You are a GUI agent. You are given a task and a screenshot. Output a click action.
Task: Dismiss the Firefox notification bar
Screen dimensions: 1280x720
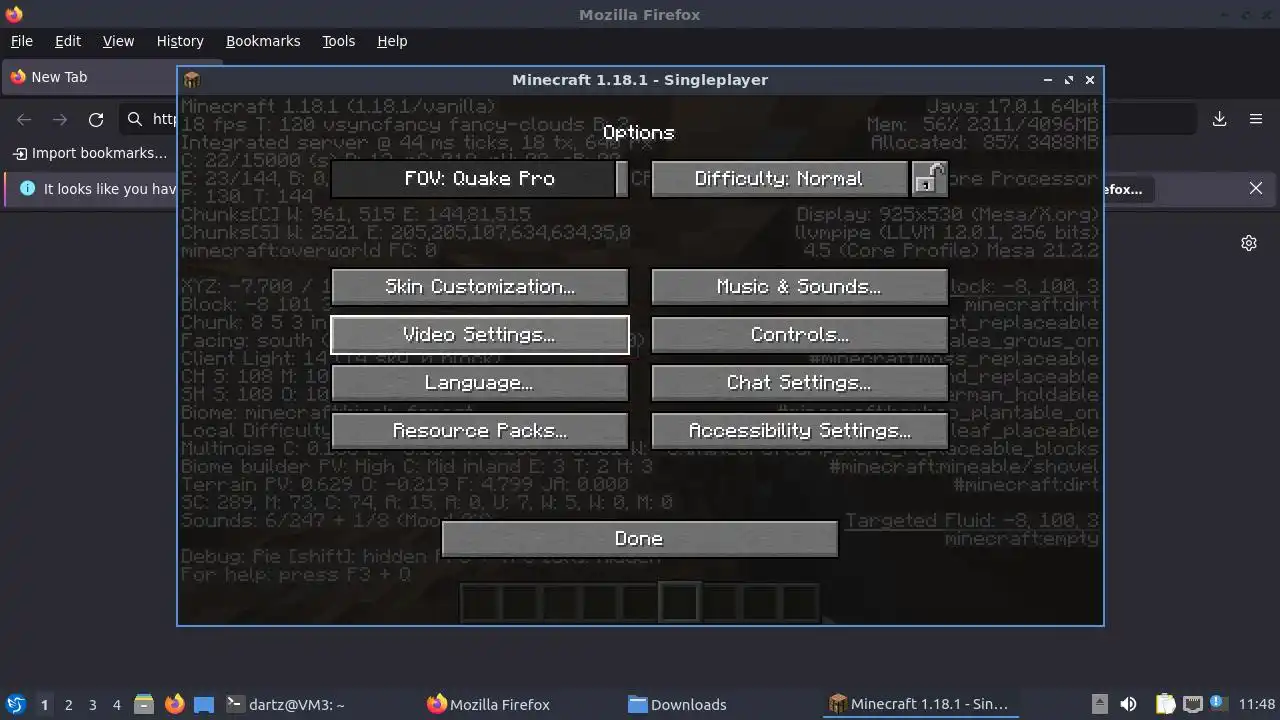coord(1256,188)
